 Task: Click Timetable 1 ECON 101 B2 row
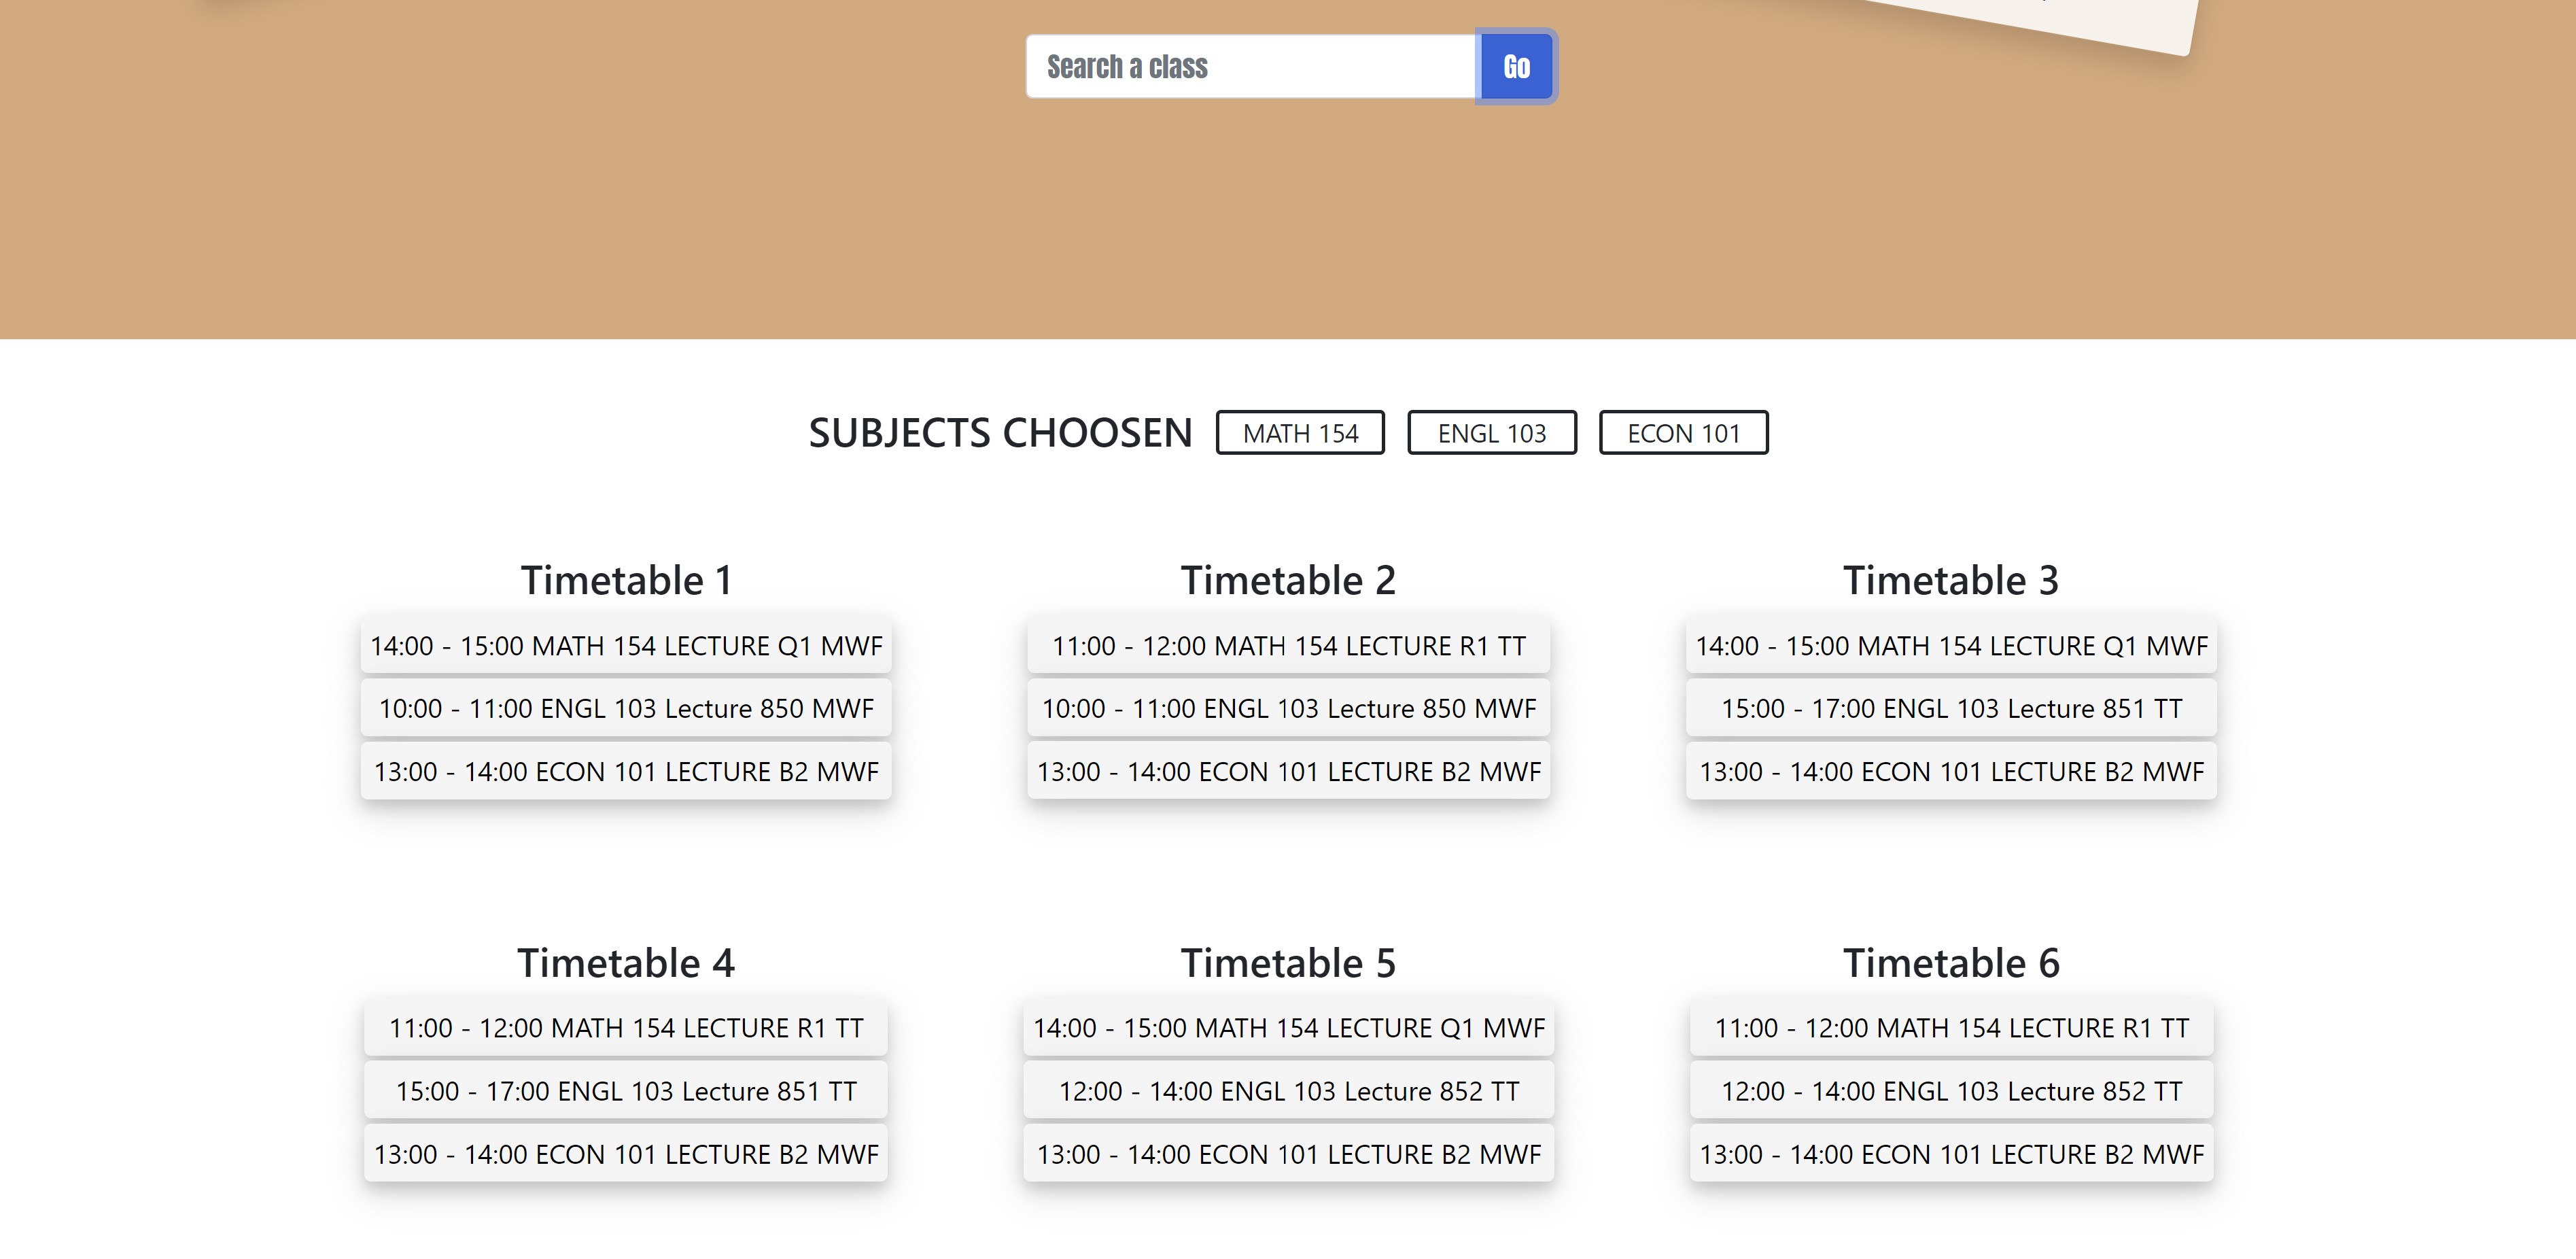click(626, 772)
